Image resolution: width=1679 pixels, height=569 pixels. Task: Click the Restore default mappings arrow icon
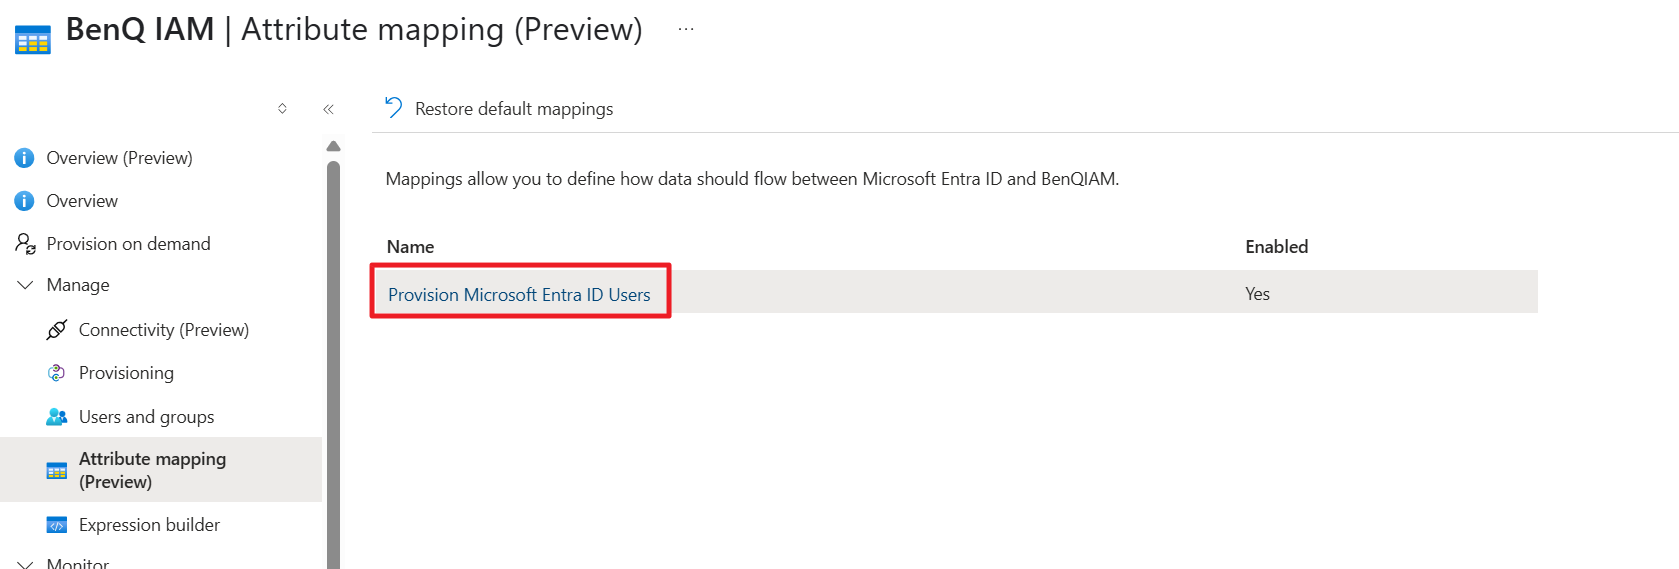(394, 108)
